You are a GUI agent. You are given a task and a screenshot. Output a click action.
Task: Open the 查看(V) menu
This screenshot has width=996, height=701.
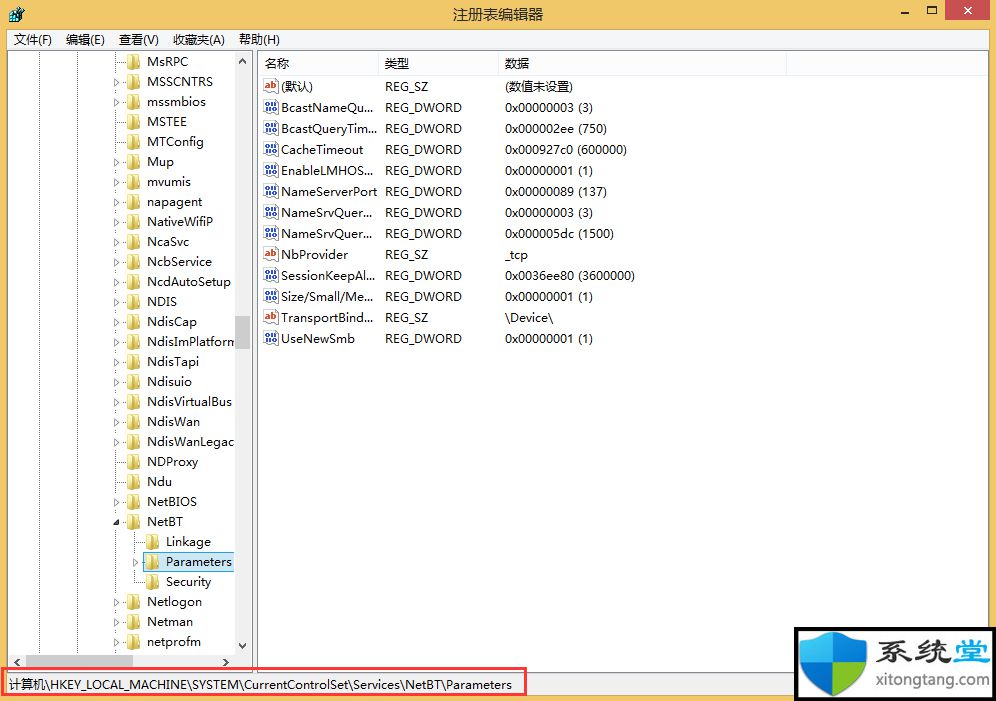tap(138, 39)
